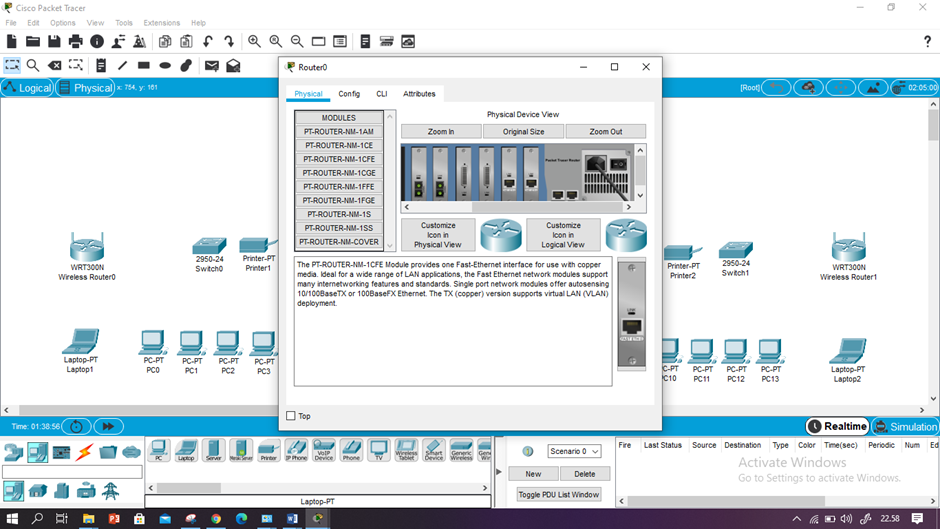Open the Options menu
This screenshot has height=529, width=940.
pos(62,23)
